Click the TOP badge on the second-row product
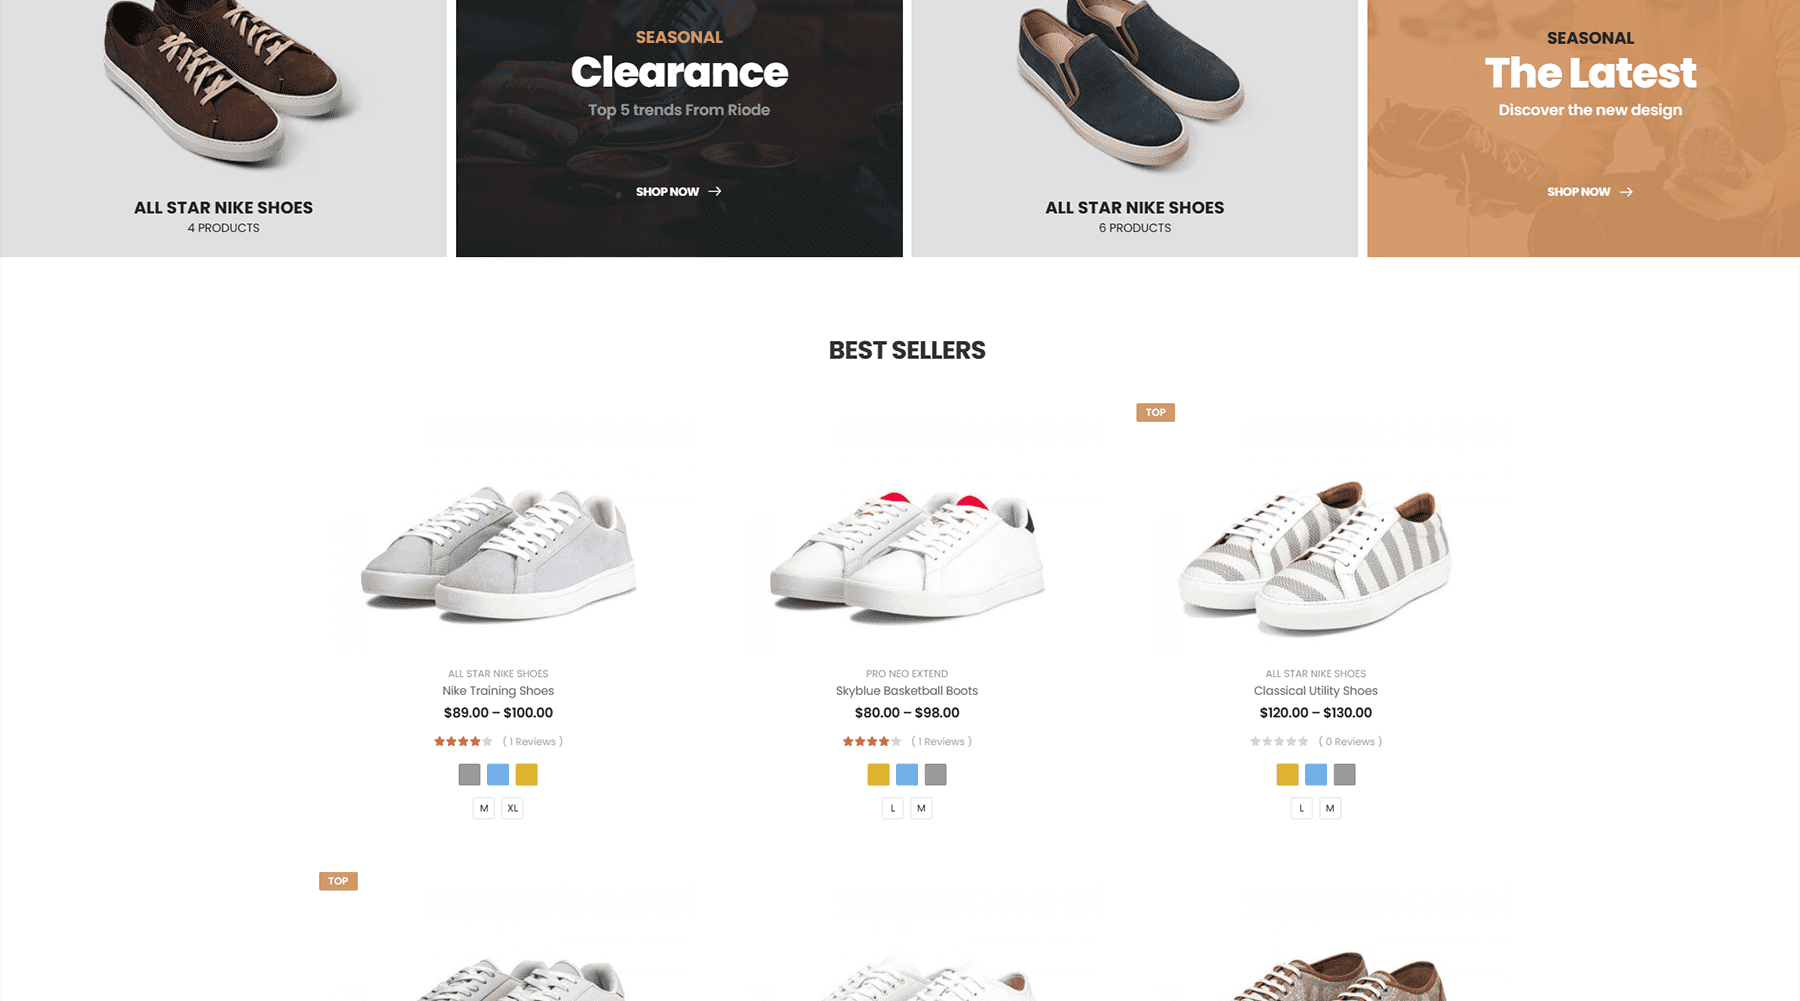The image size is (1800, 1001). click(x=338, y=881)
